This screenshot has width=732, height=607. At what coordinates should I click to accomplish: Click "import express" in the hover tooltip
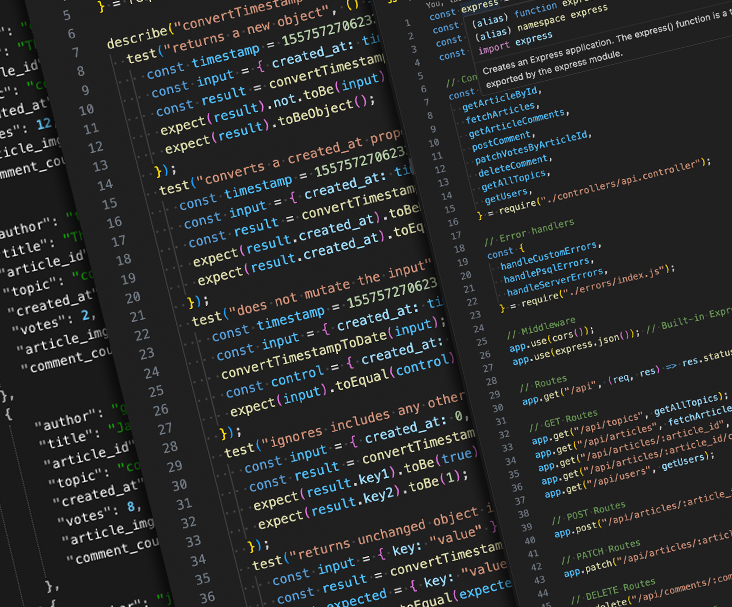pos(515,42)
